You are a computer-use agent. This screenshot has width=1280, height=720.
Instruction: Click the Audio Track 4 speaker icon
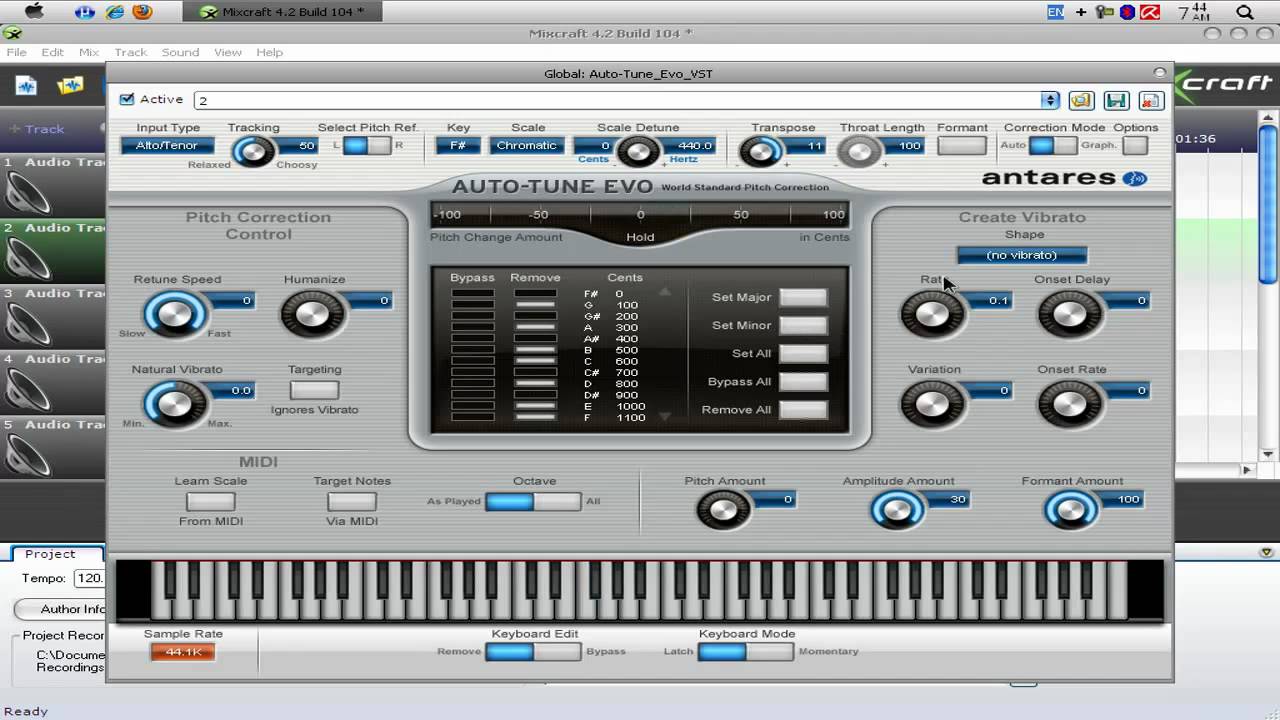pos(27,390)
